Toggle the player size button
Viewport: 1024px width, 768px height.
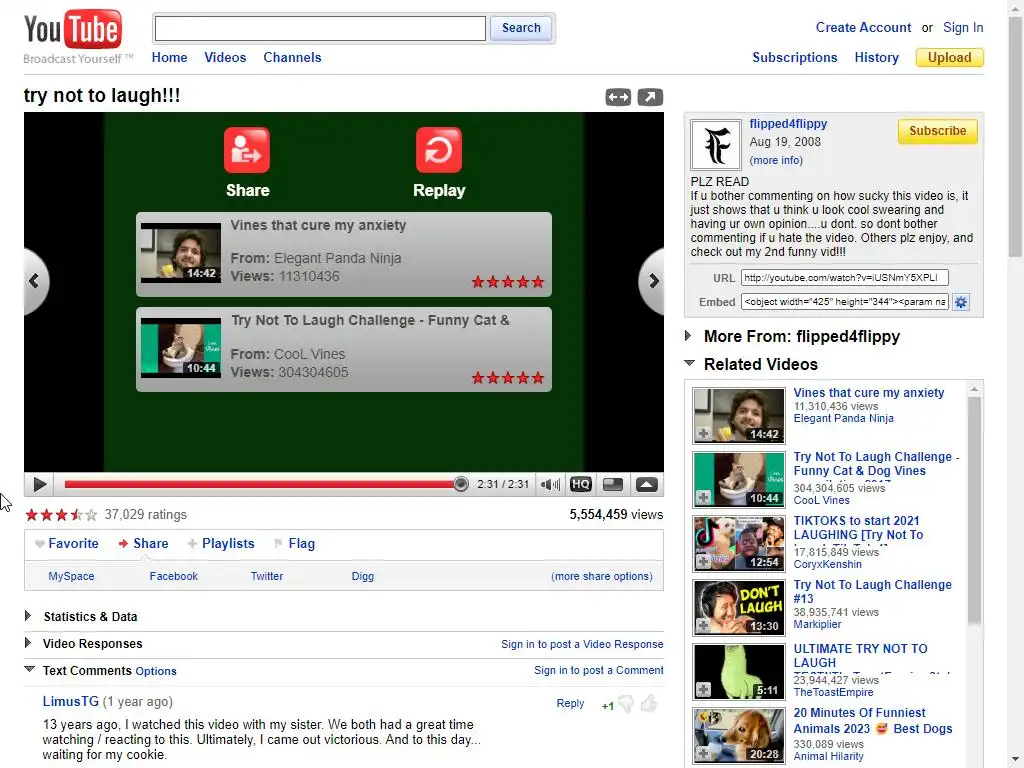613,485
